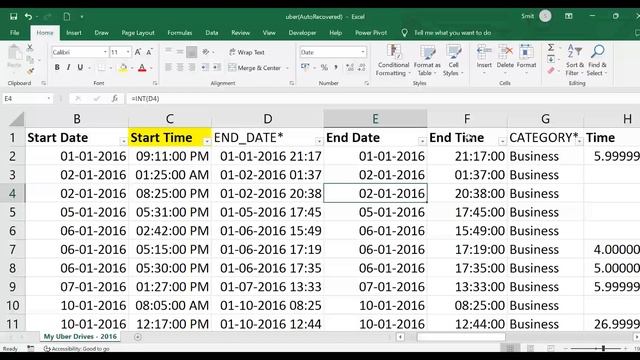
Task: Open Format as Table gallery
Action: 427,60
